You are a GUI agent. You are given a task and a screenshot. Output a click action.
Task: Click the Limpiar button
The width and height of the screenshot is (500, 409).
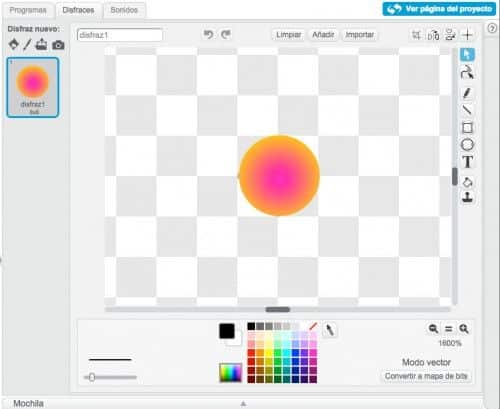click(288, 35)
